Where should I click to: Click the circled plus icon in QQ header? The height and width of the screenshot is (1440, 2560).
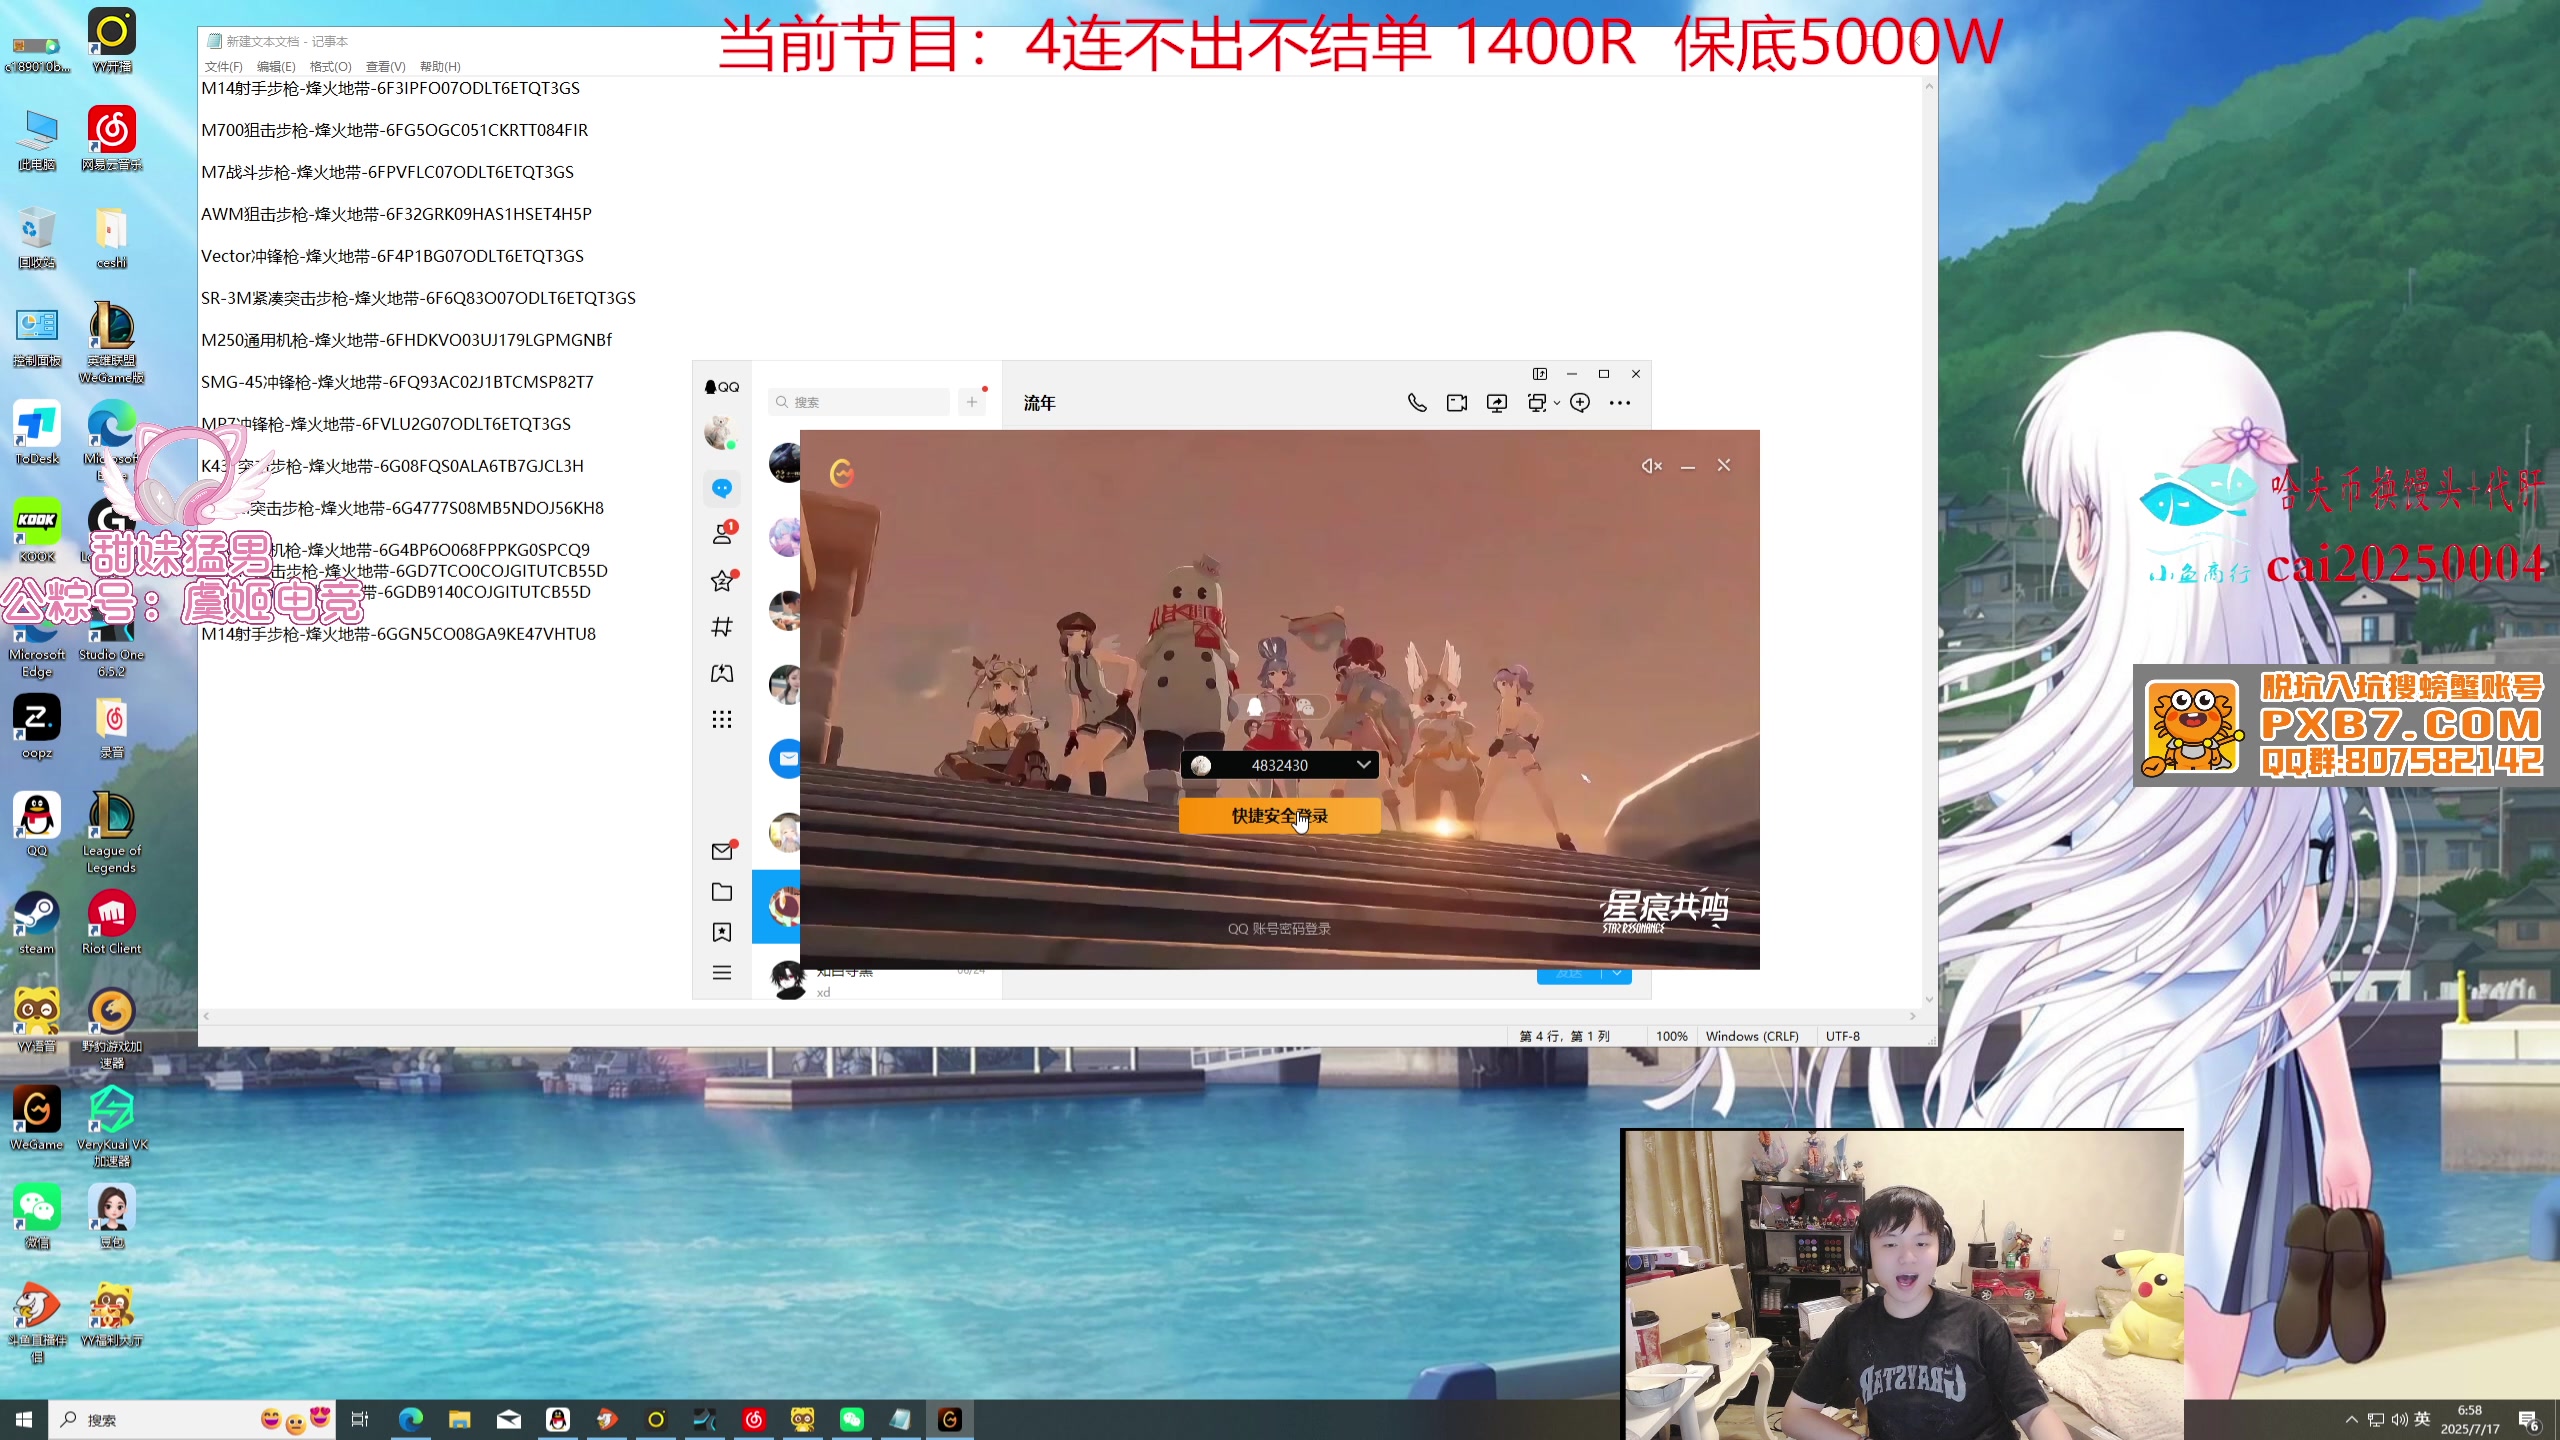[1580, 403]
